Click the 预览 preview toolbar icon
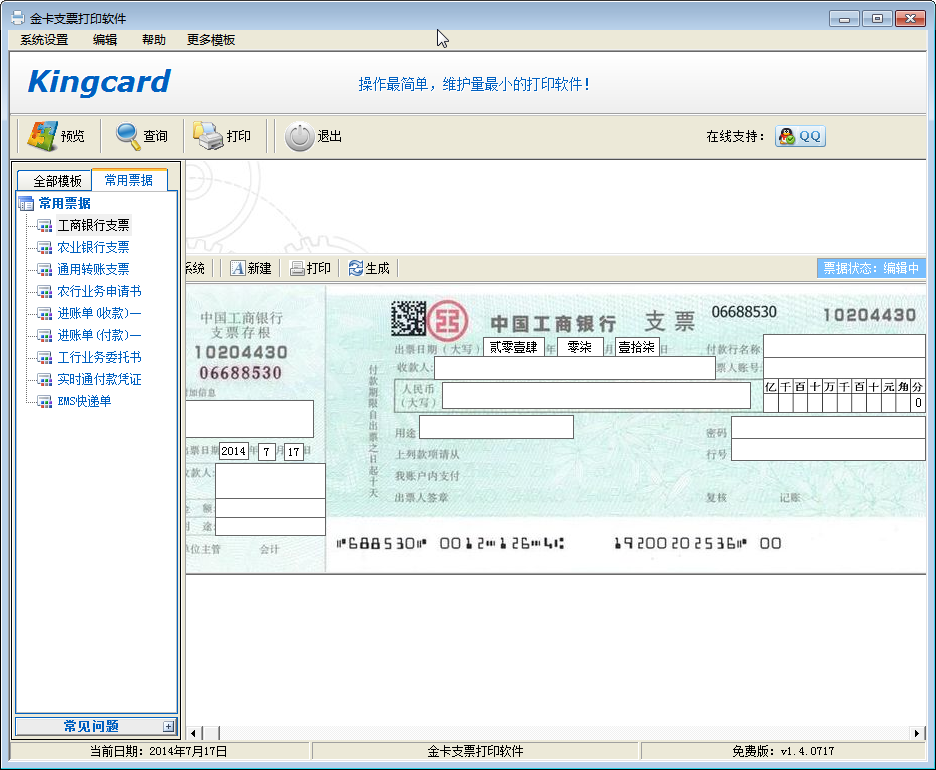Screen dimensions: 936x770 (x=41, y=136)
